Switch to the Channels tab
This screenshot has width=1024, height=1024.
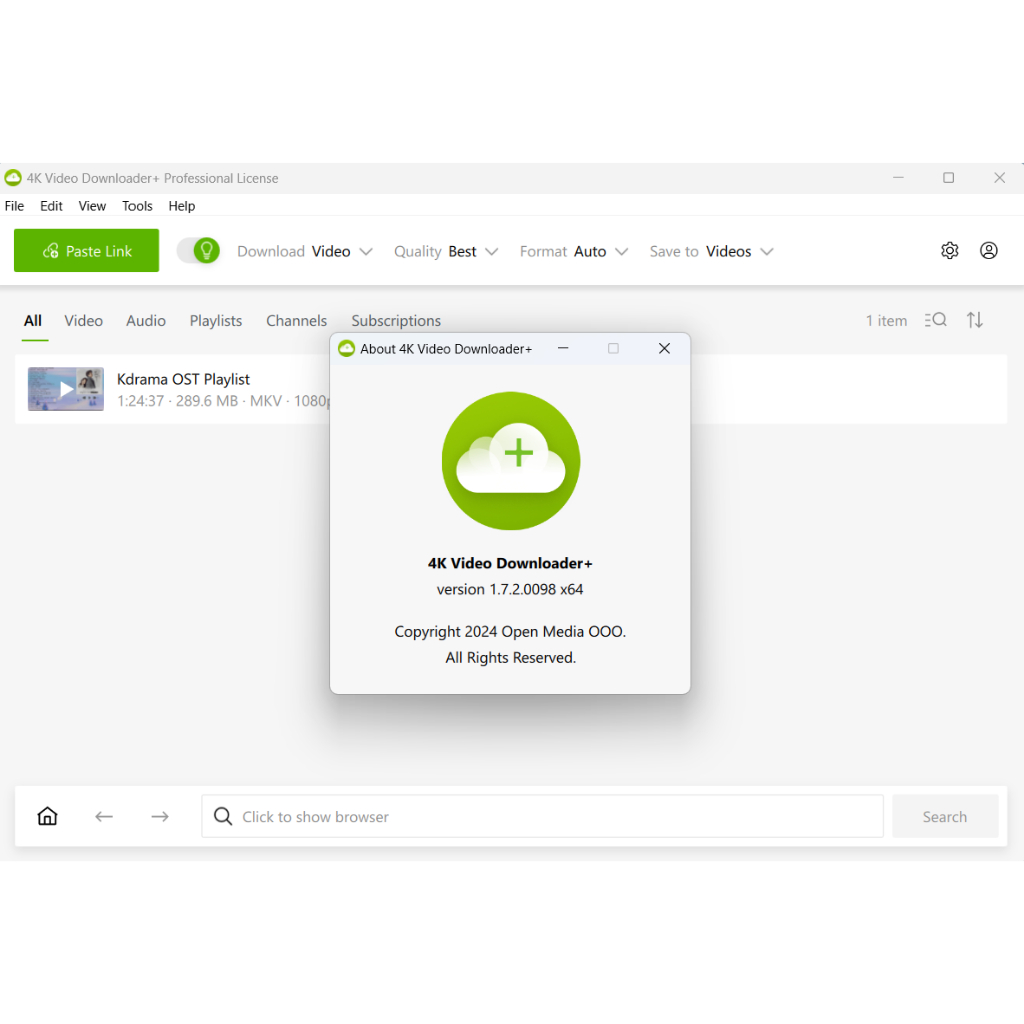point(296,321)
